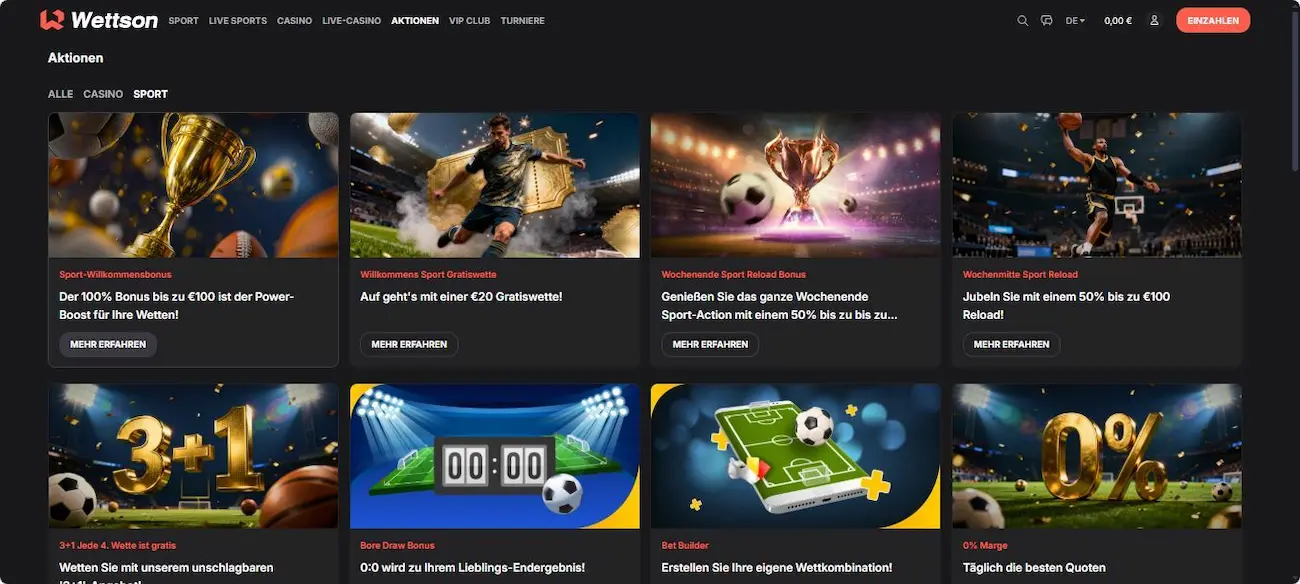
Task: Open the 00:00 Bore Draw Bonus image
Action: (495, 456)
